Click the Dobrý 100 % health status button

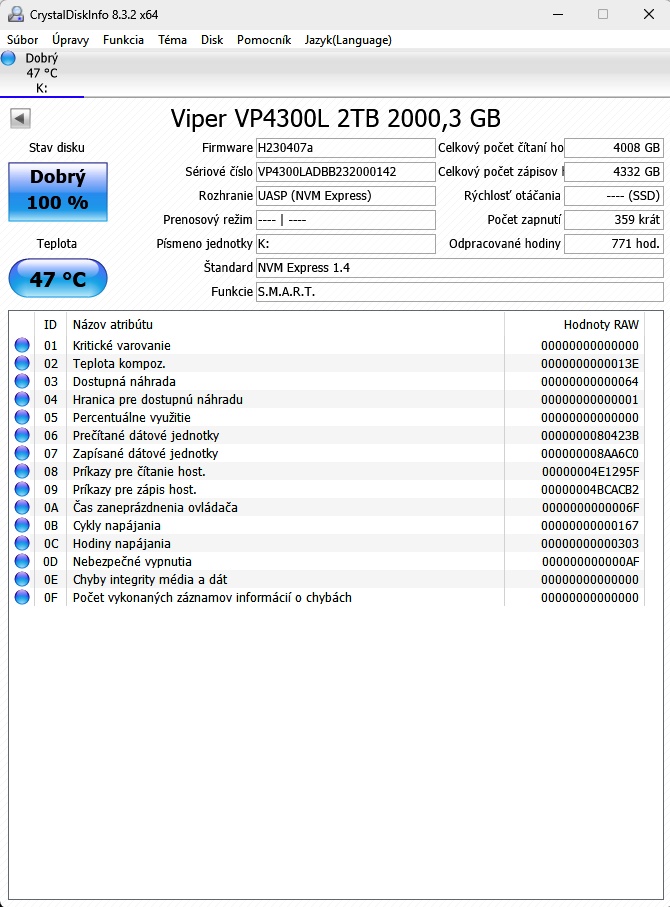point(58,192)
